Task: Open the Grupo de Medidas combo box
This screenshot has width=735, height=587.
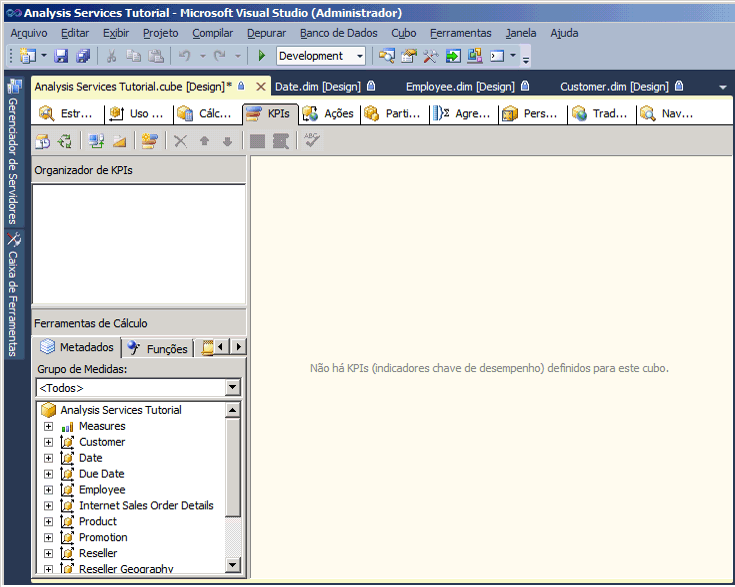Action: point(233,388)
